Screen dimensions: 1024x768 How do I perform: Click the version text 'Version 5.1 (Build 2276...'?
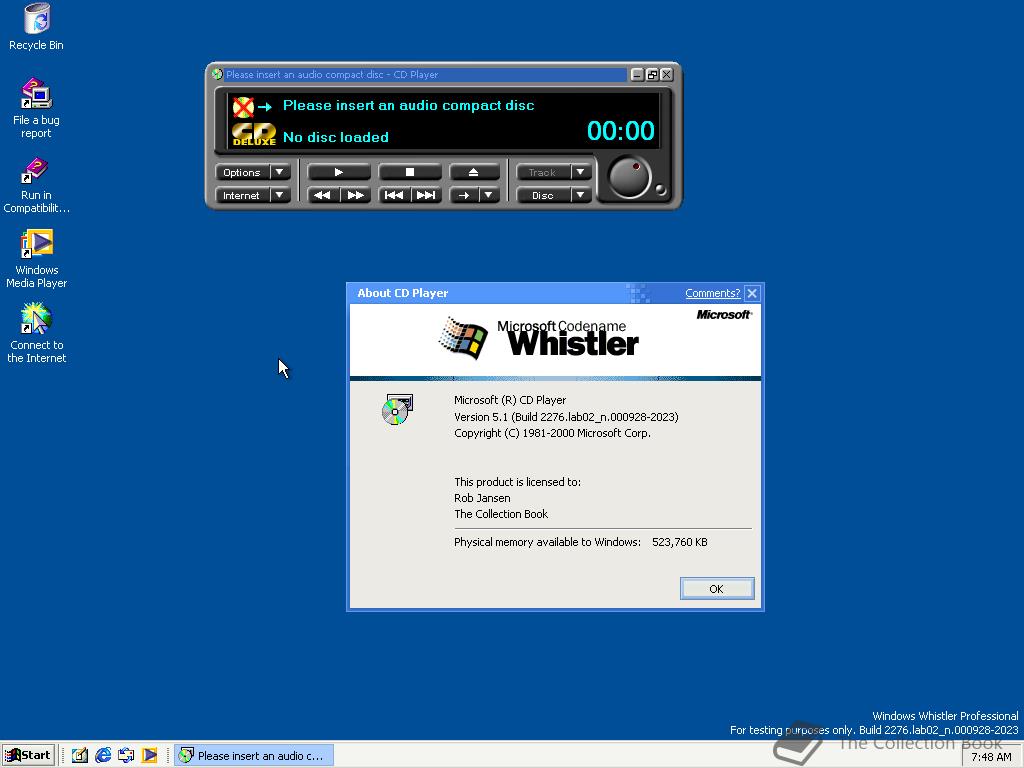click(x=566, y=417)
